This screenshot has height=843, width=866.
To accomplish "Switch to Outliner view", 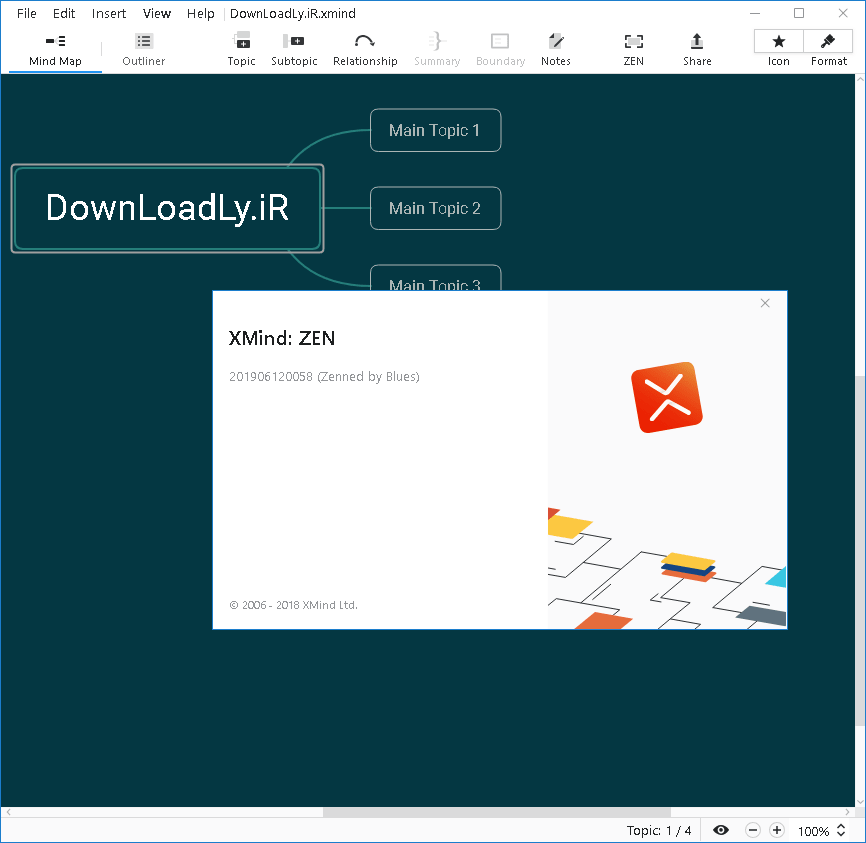I will point(144,49).
